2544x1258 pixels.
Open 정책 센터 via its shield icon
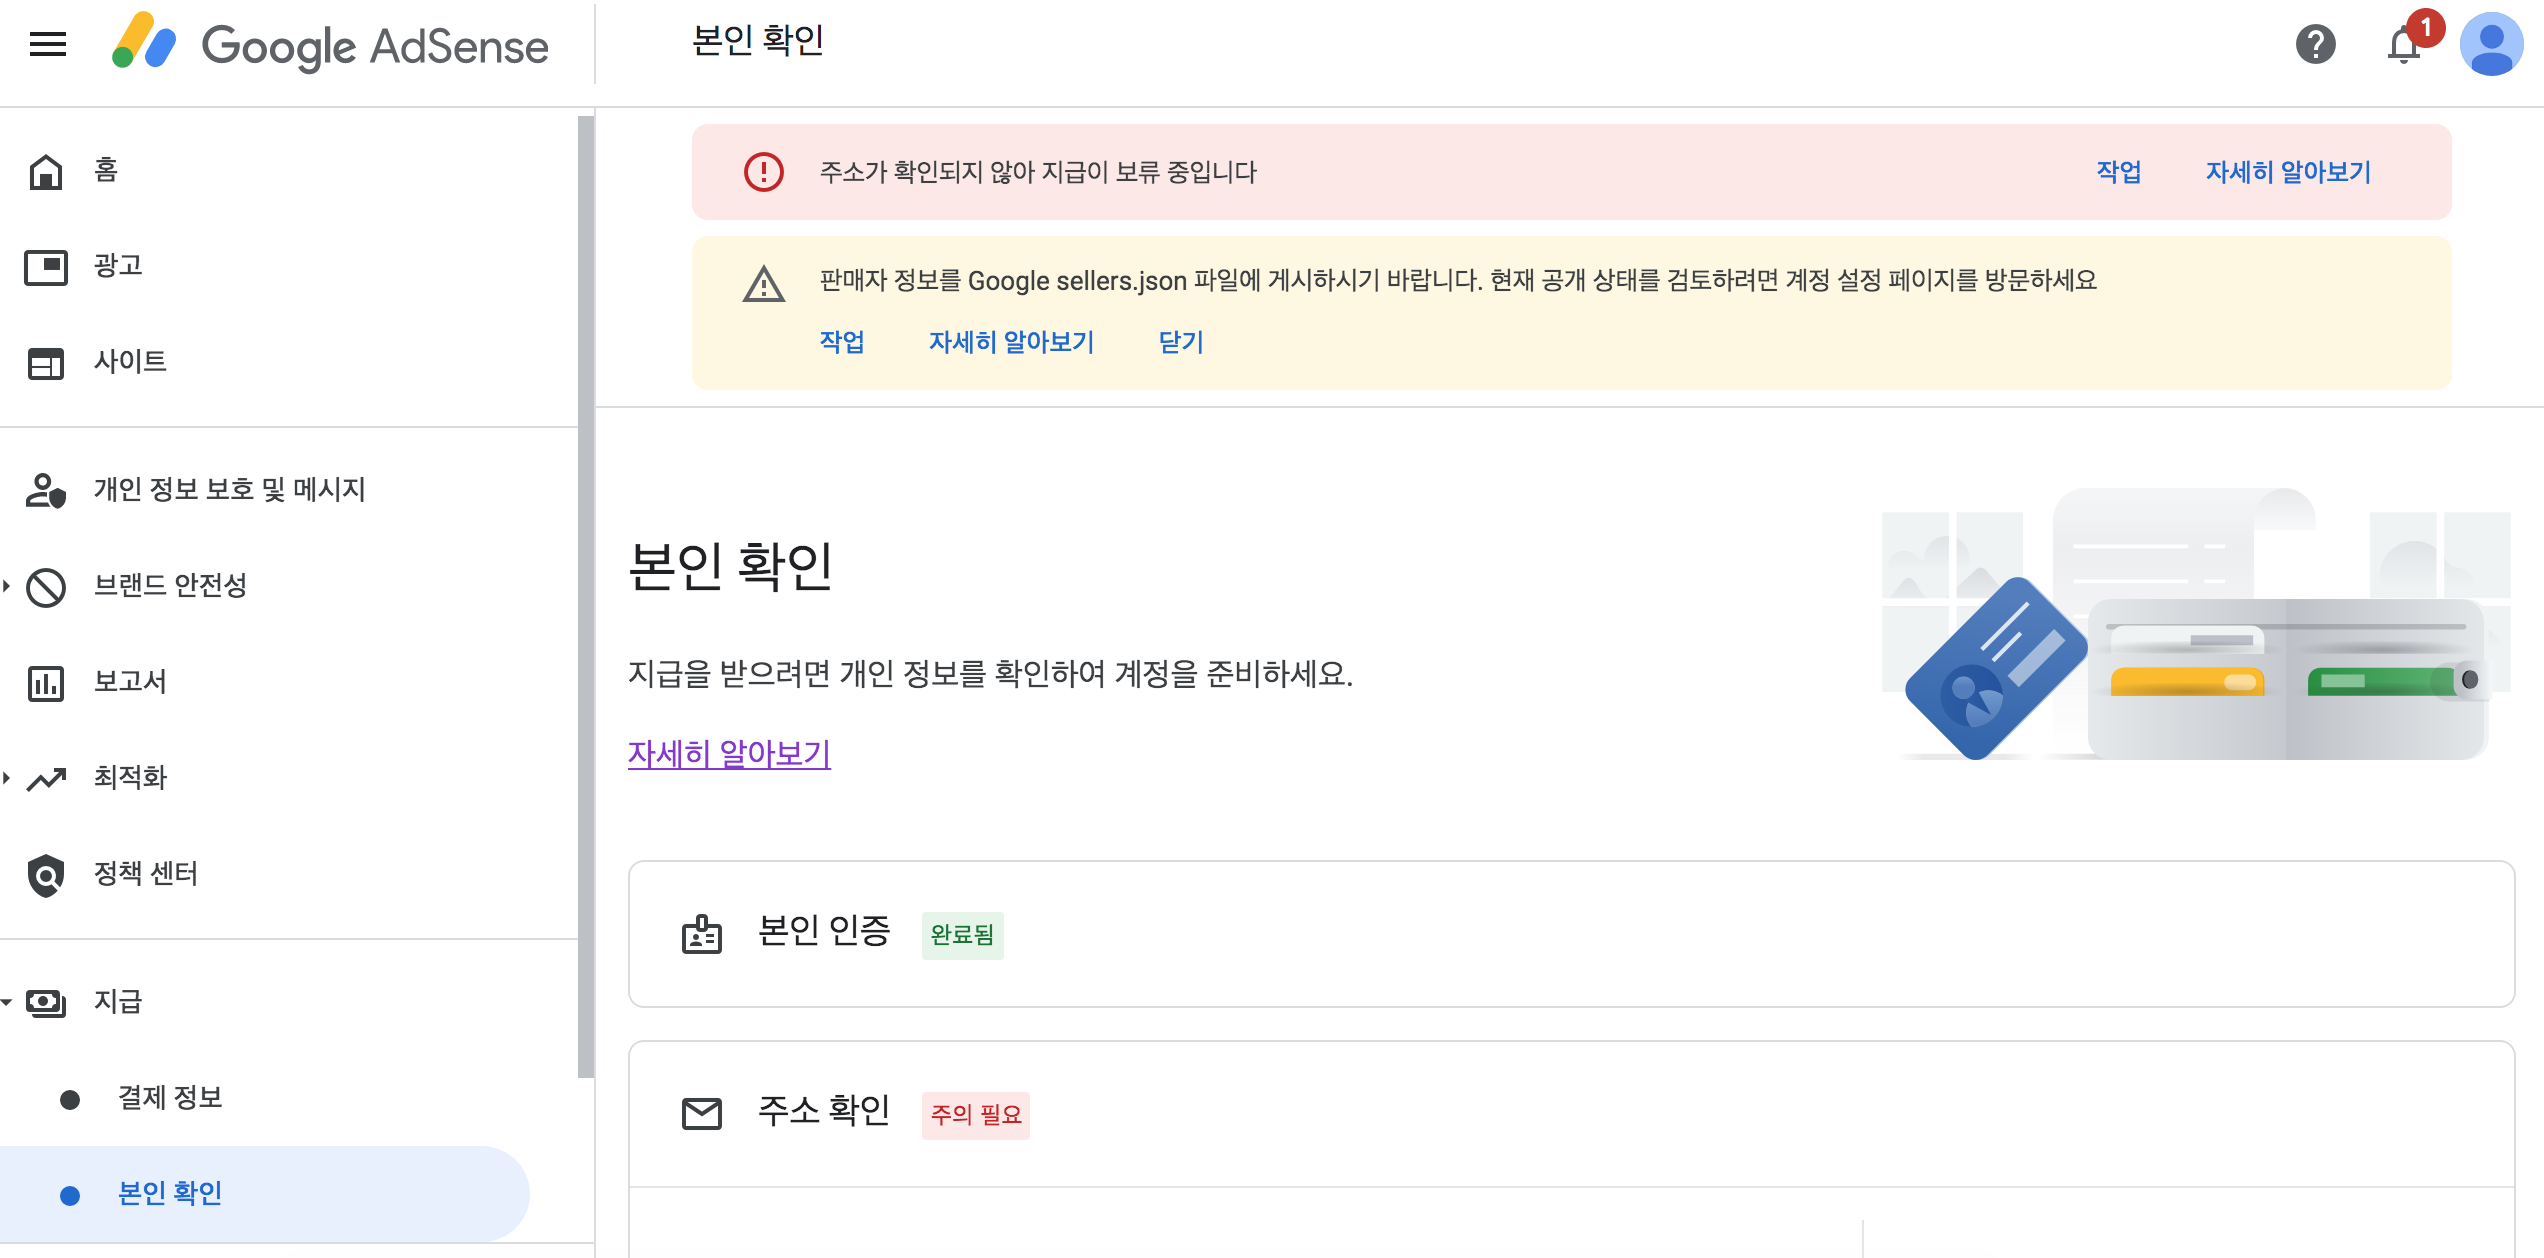coord(44,875)
